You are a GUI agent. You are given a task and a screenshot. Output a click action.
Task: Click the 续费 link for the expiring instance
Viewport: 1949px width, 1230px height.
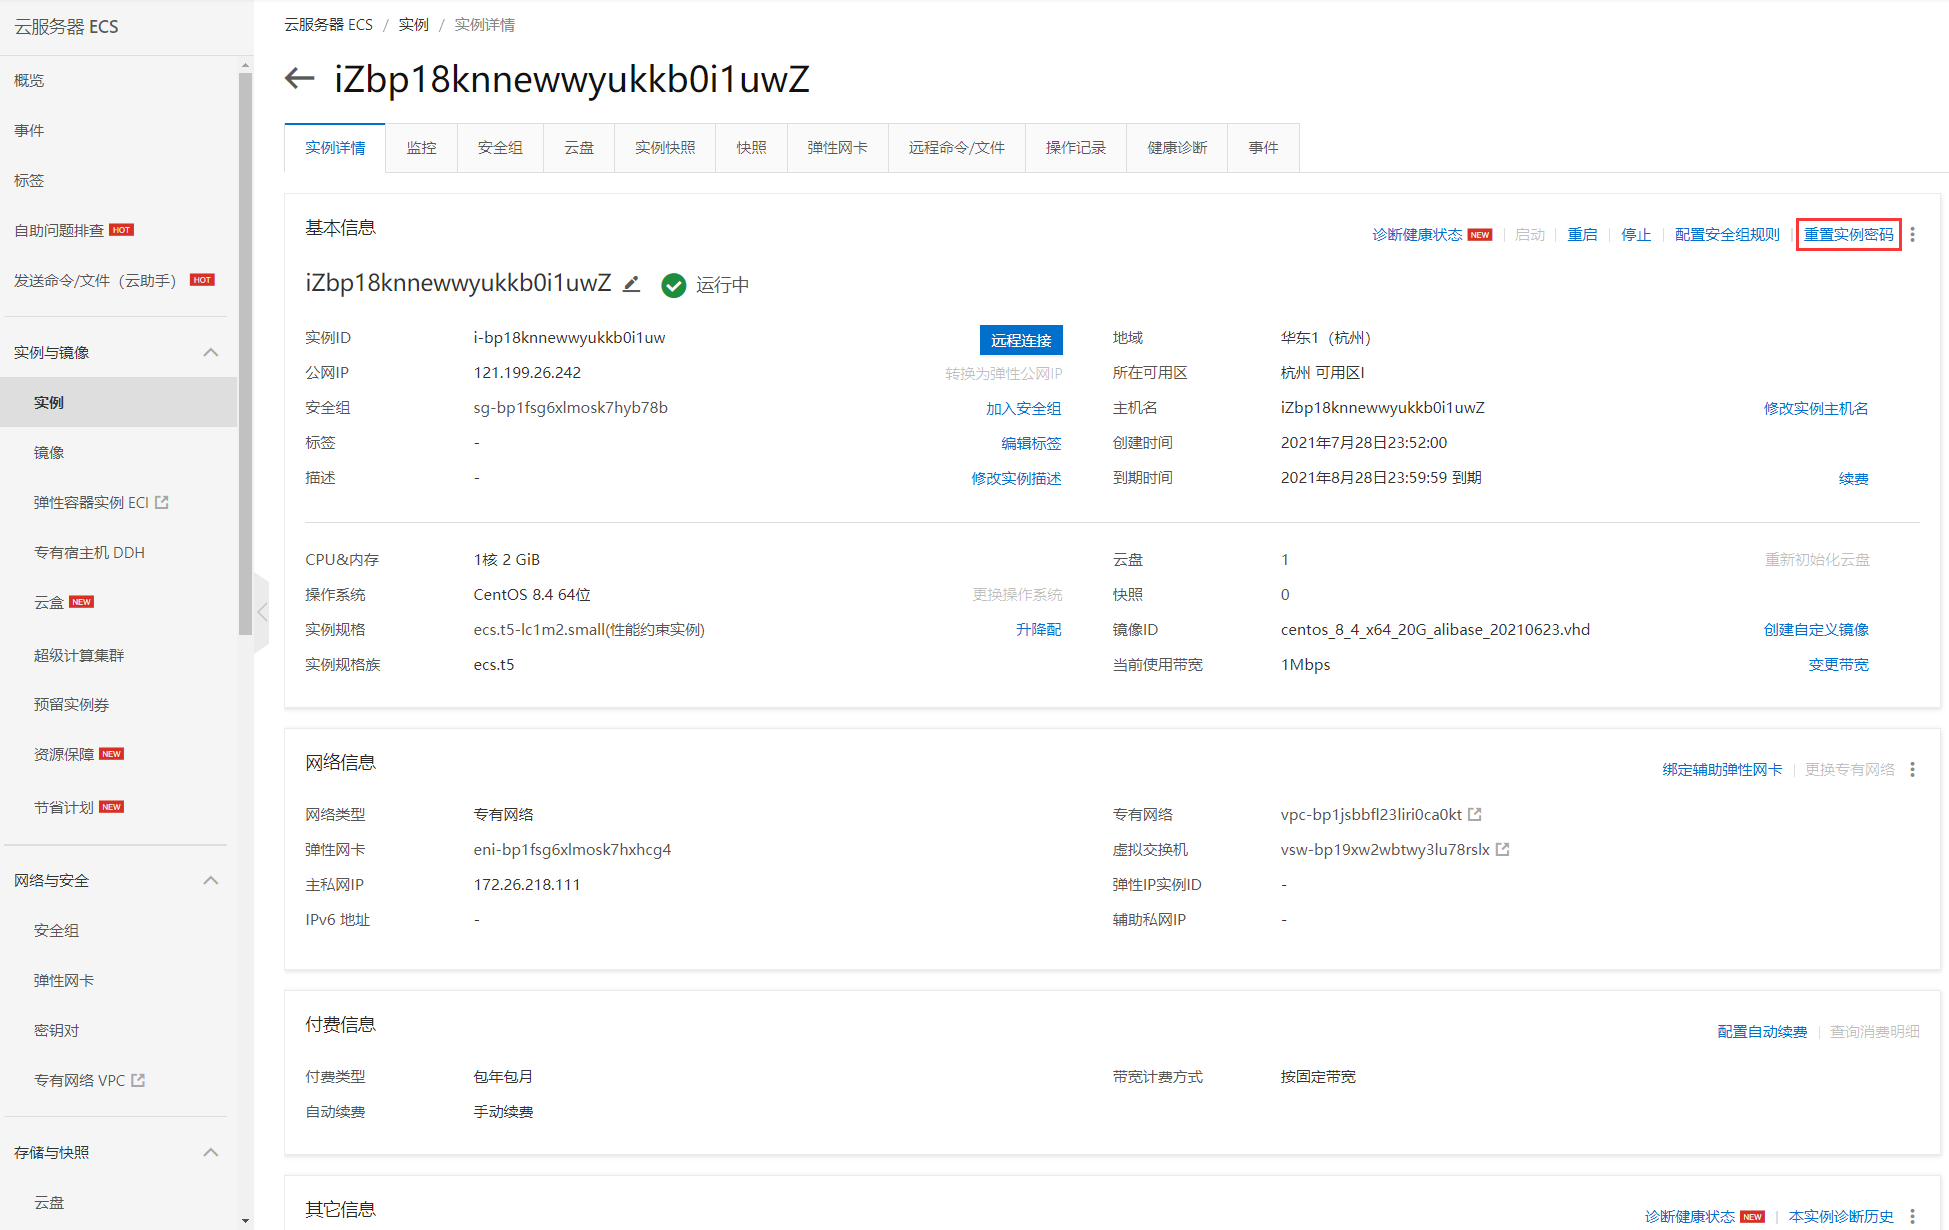[x=1853, y=478]
